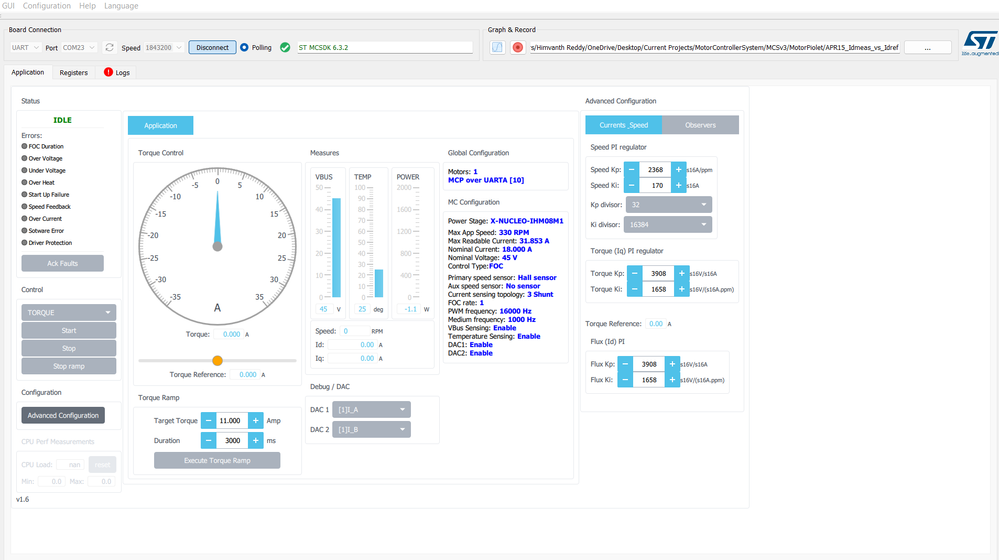
Task: Click the red record icon
Action: tap(517, 47)
